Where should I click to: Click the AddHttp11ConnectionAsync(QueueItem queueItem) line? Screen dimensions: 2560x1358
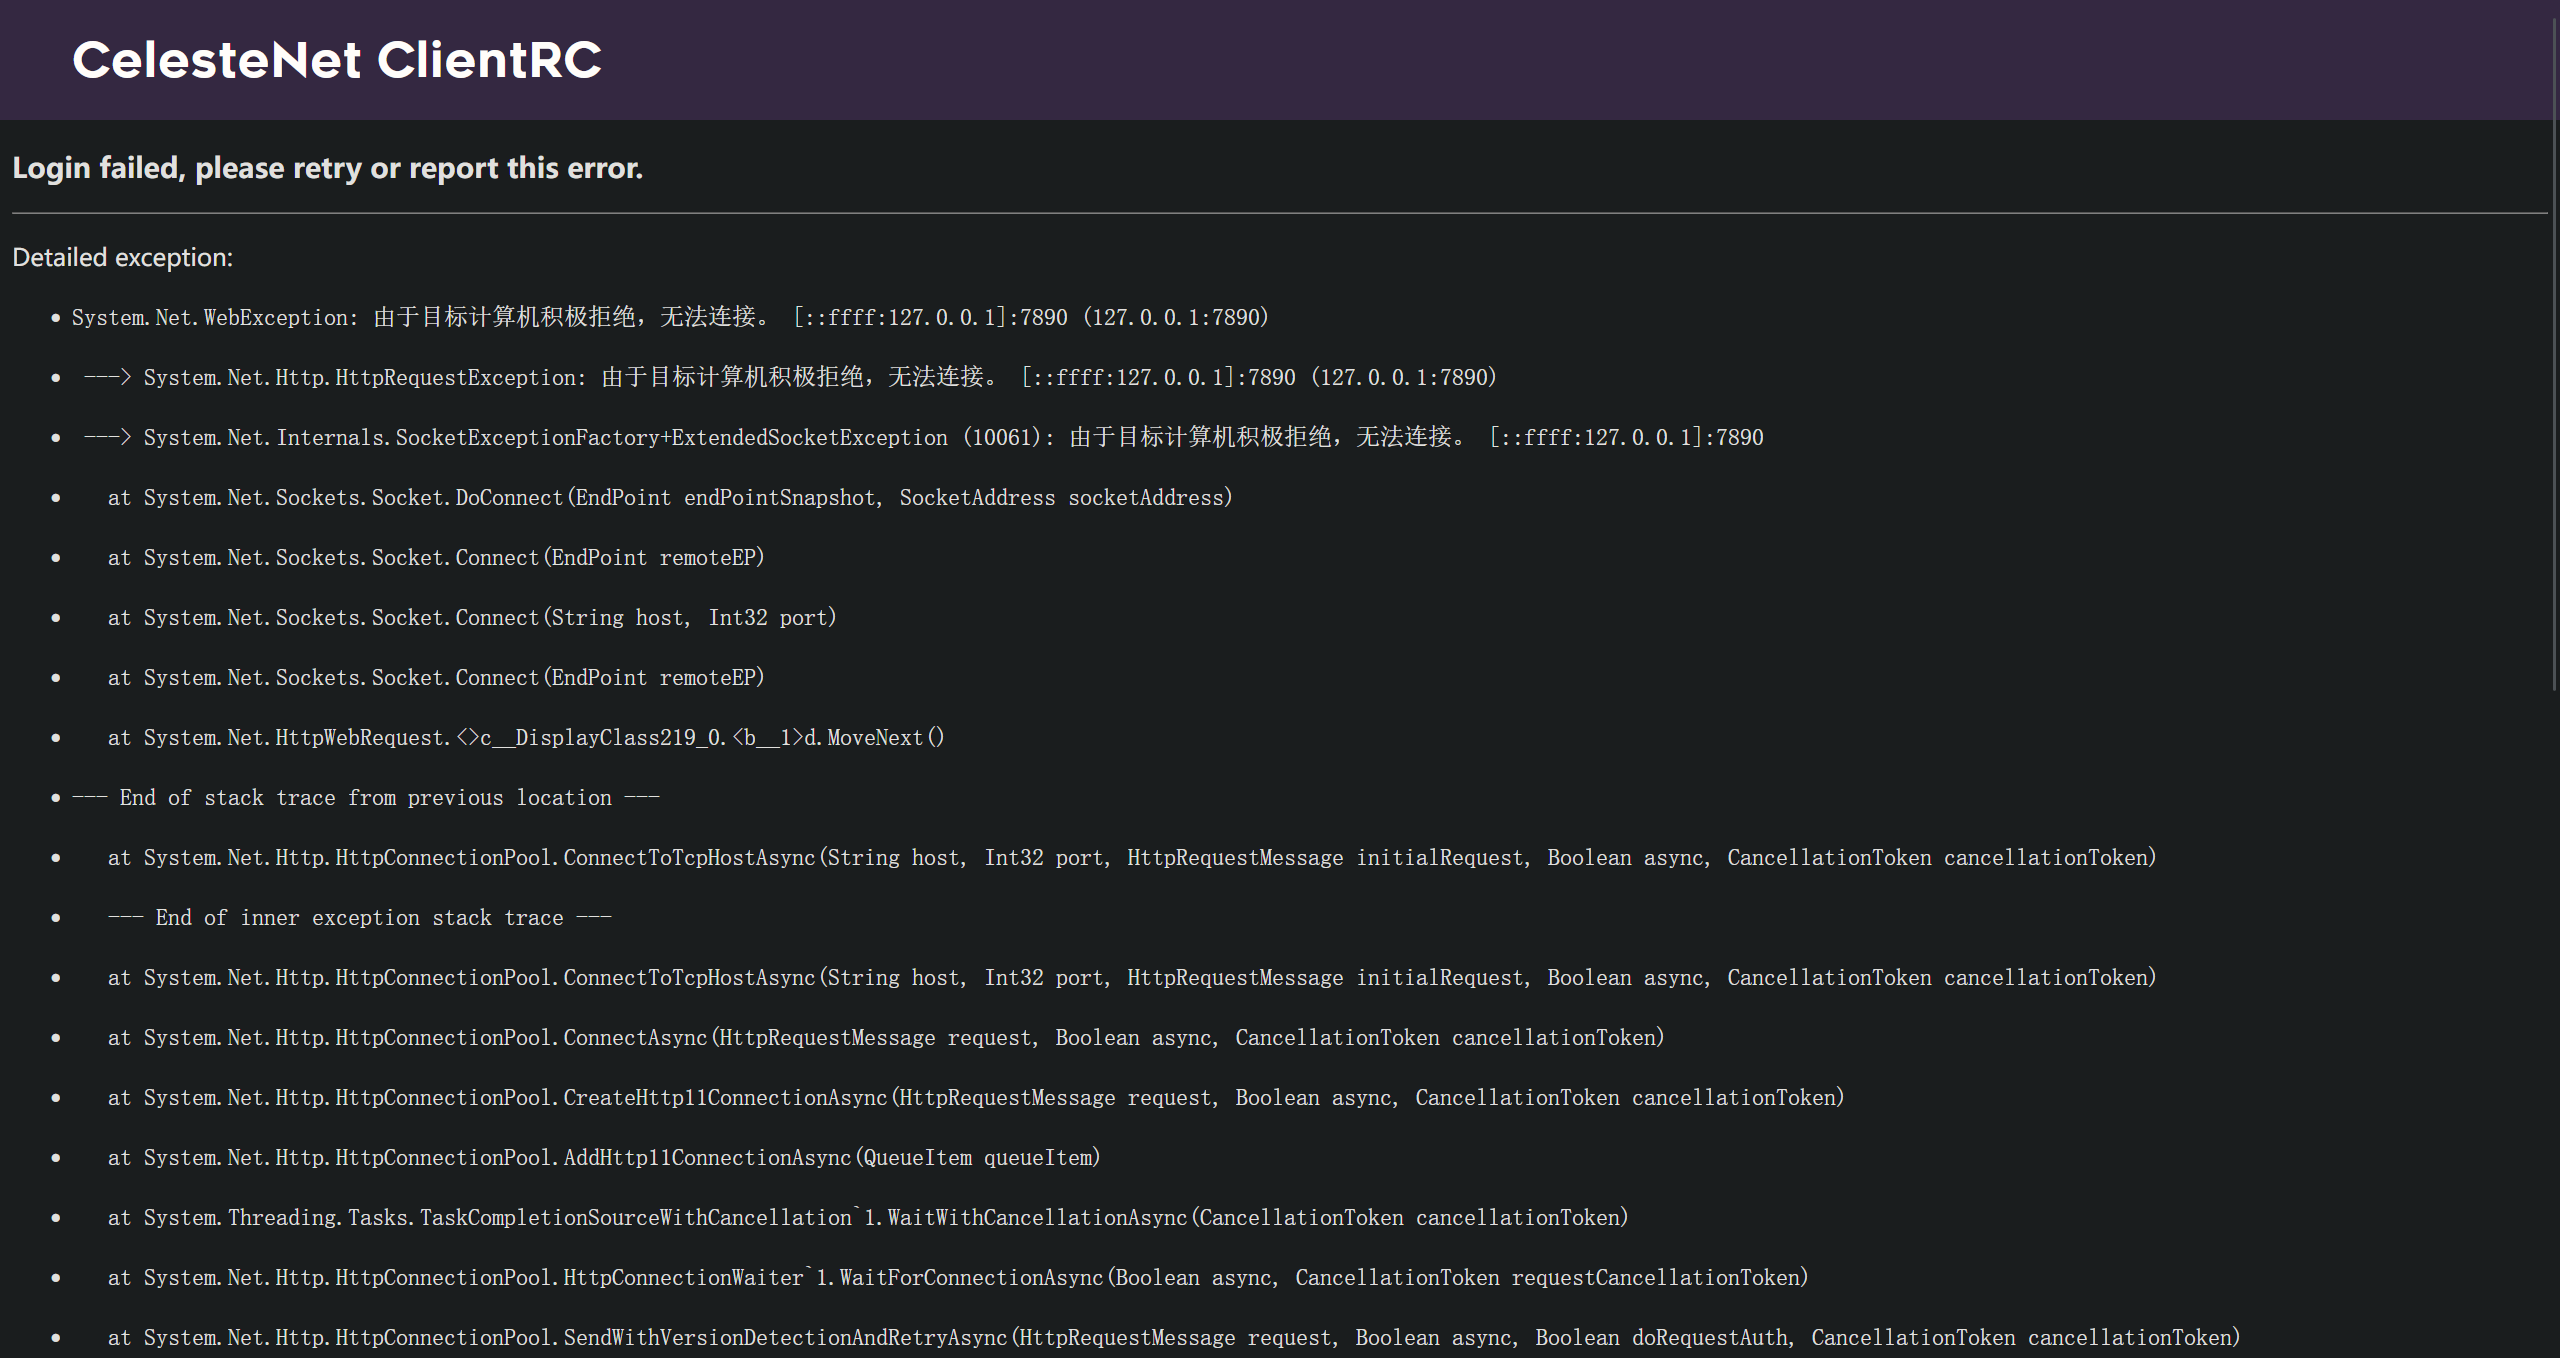(x=603, y=1158)
